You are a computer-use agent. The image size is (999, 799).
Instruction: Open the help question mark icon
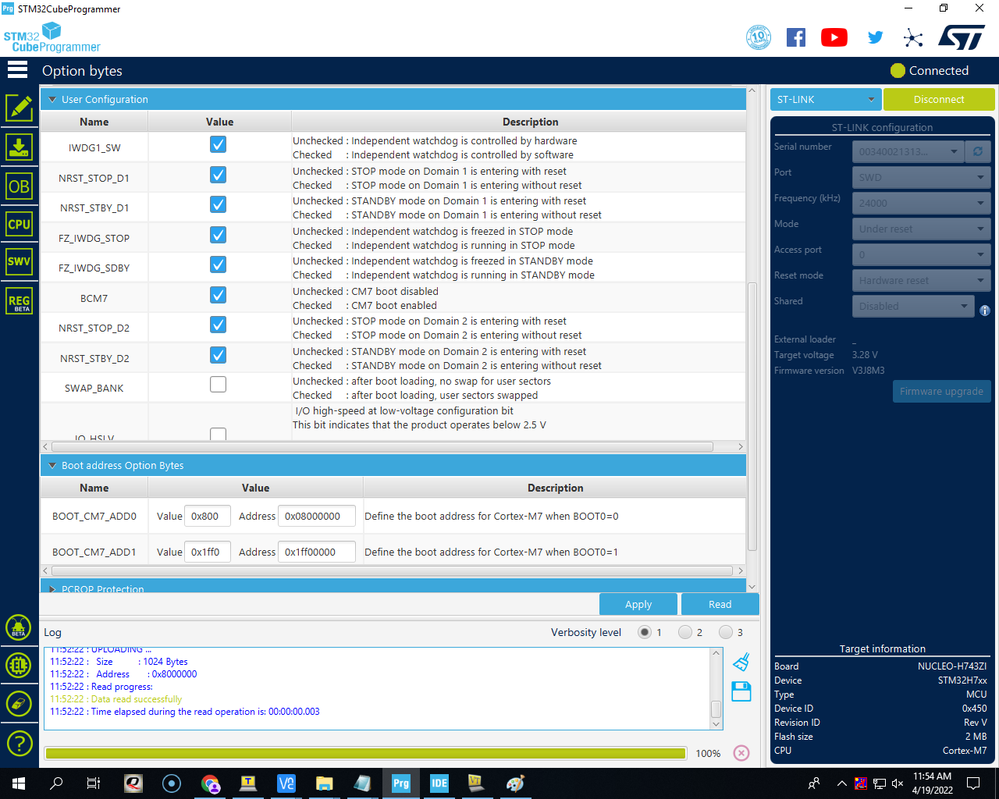tap(18, 743)
